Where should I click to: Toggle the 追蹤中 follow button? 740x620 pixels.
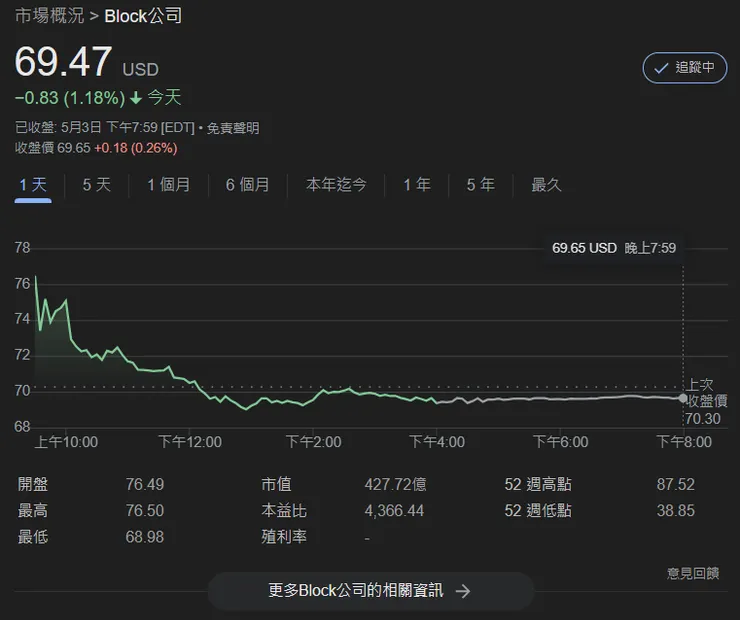pos(685,68)
